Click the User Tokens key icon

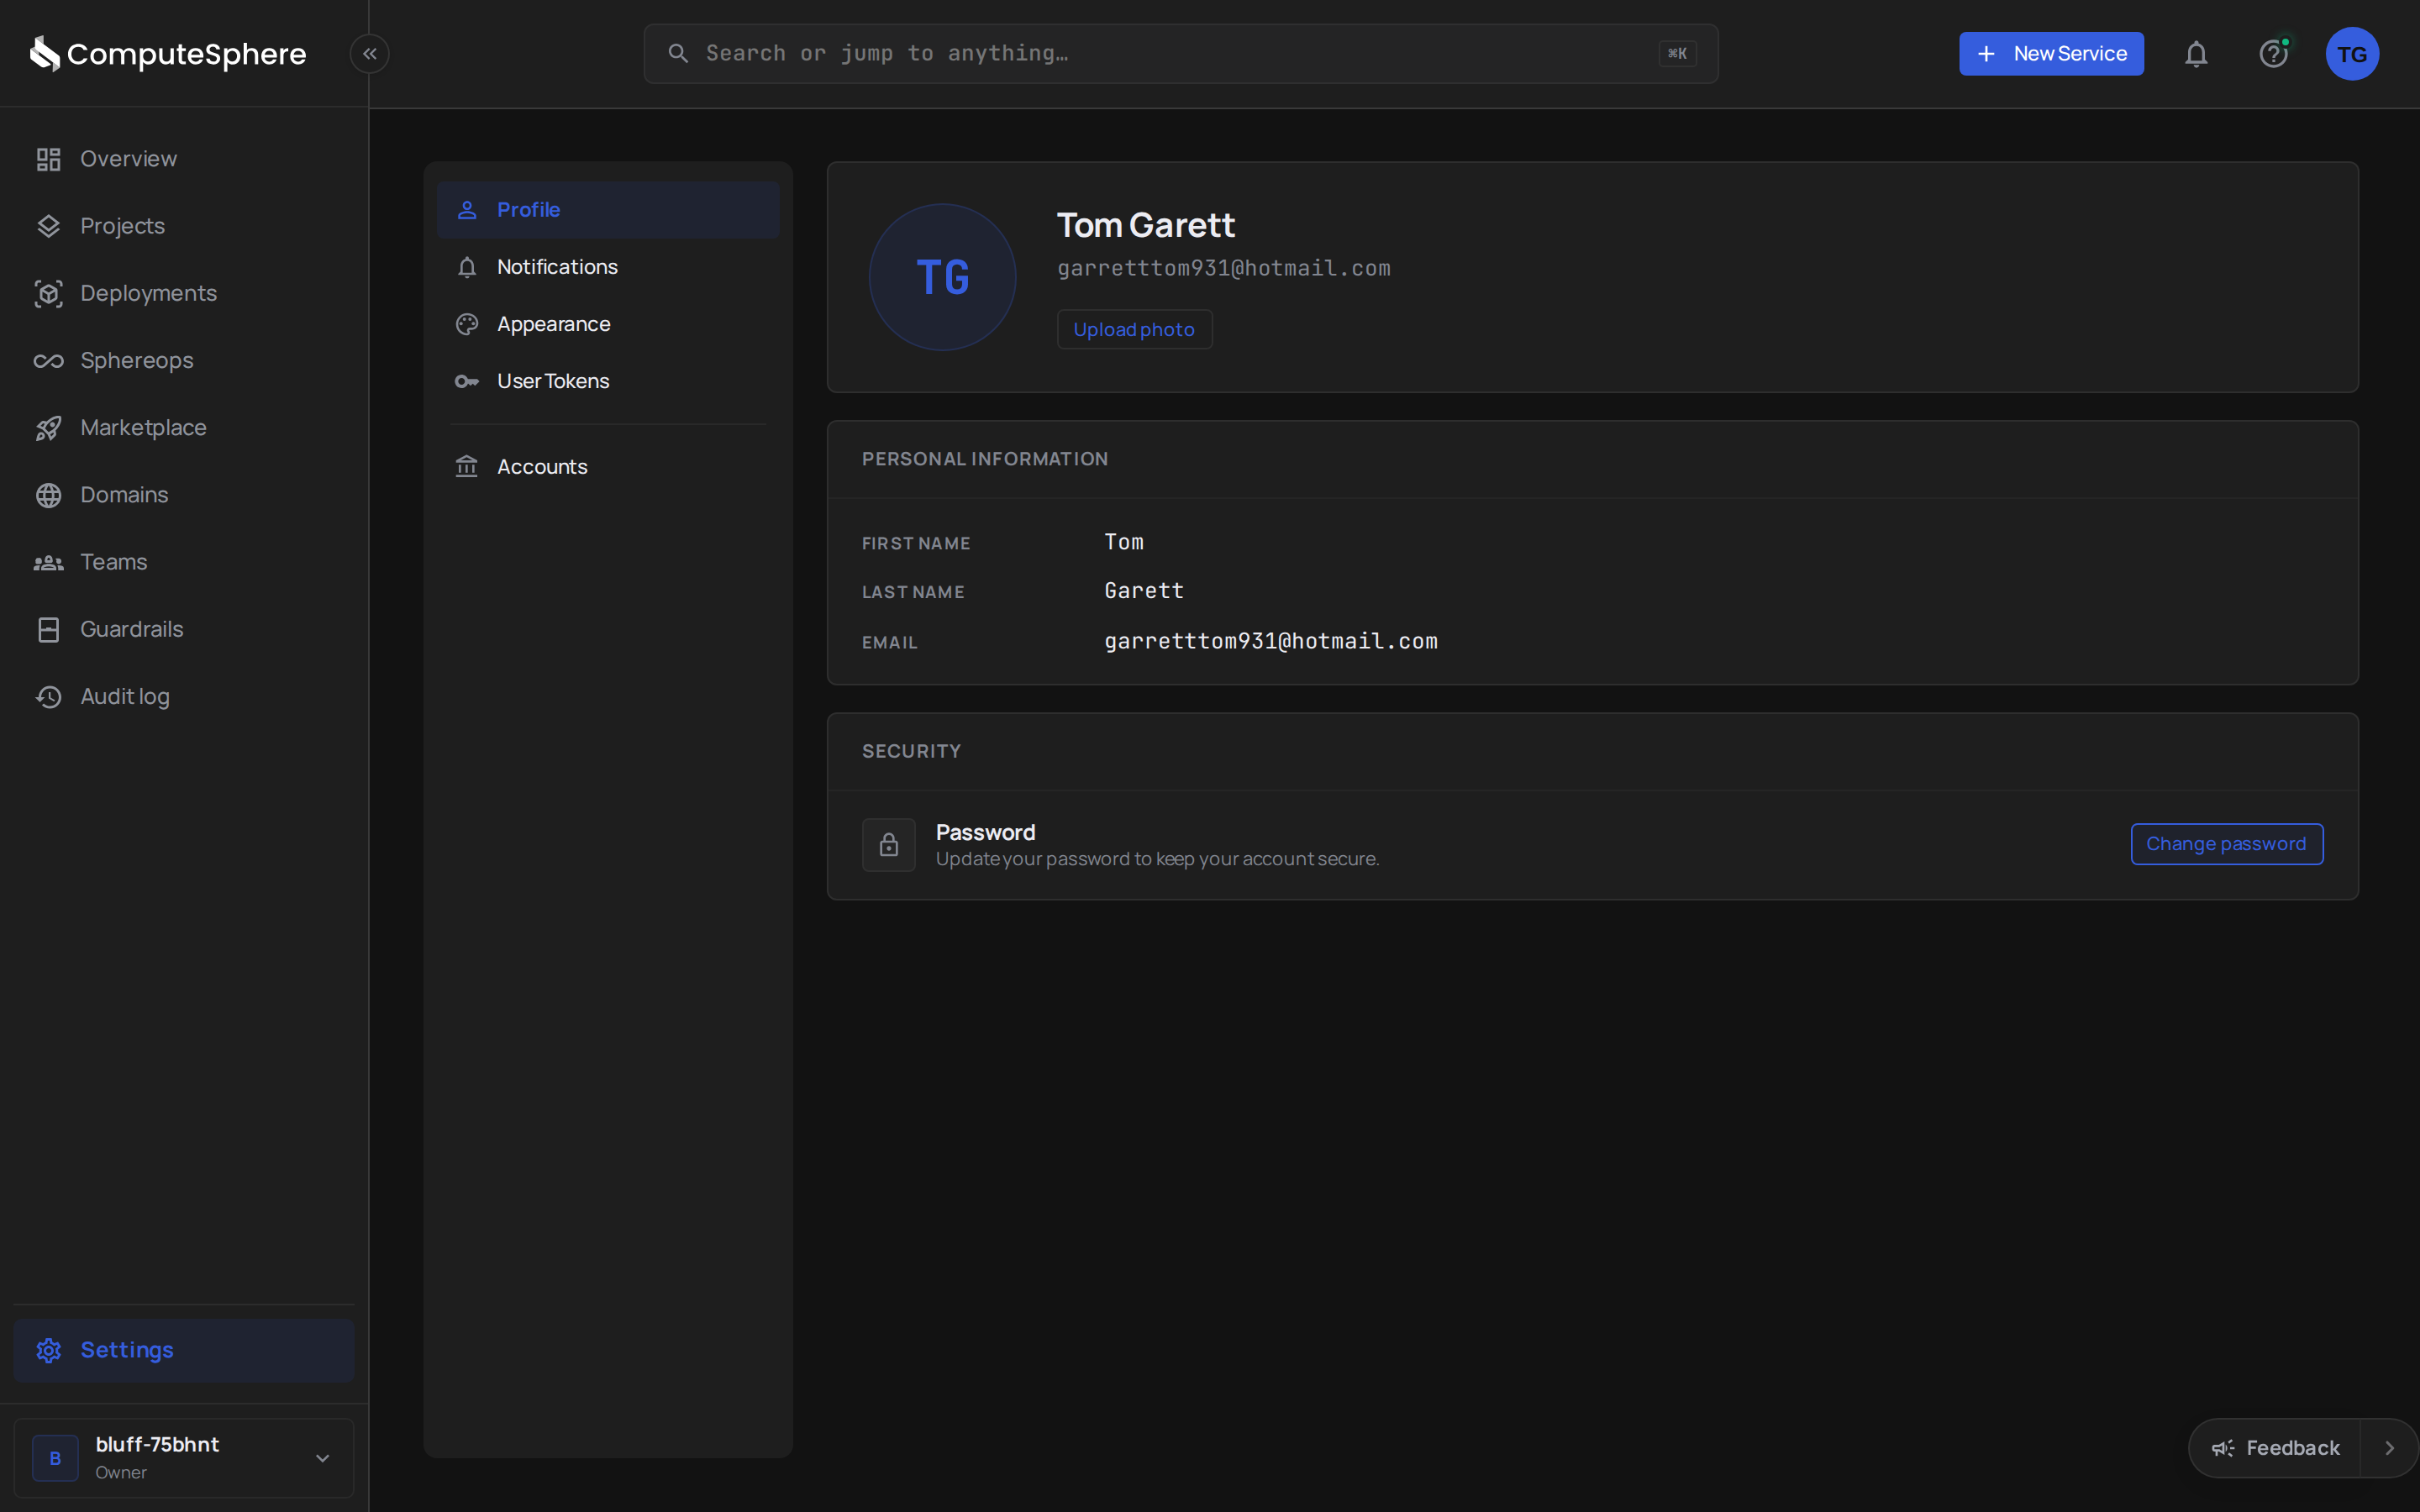pos(467,381)
